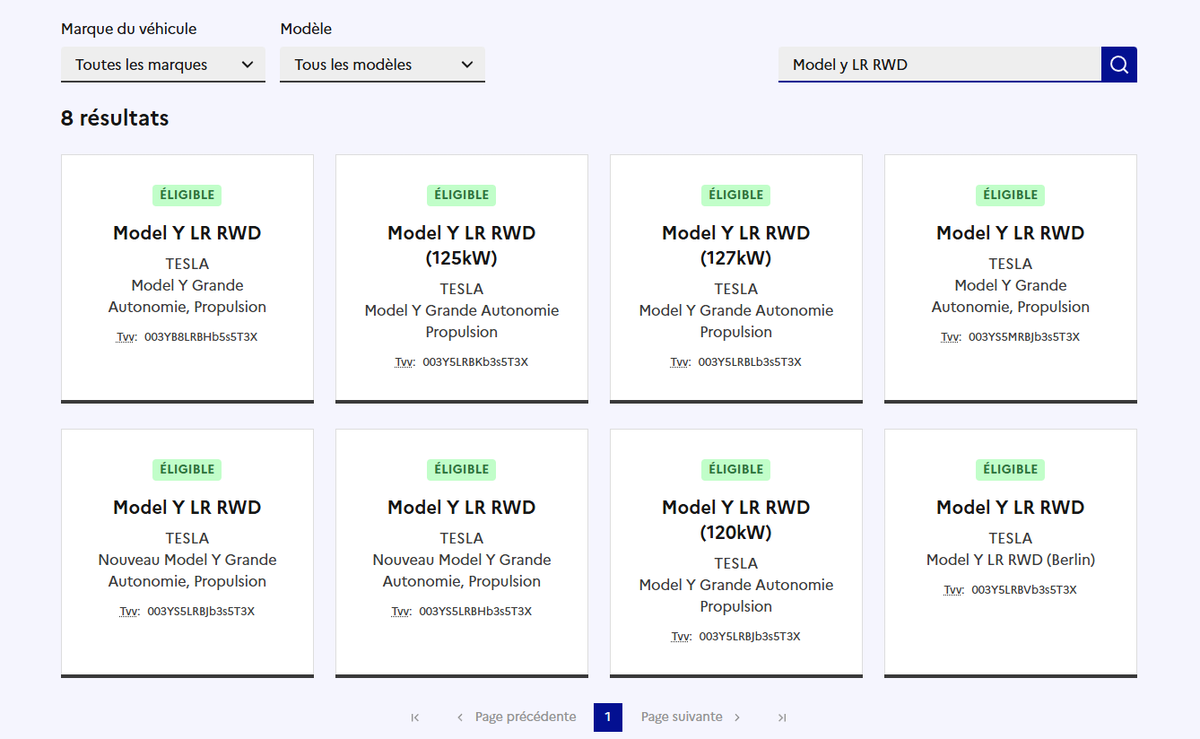The image size is (1200, 739).
Task: Click the ÉLIGIBLE badge on the Berlin card
Action: pyautogui.click(x=1011, y=469)
